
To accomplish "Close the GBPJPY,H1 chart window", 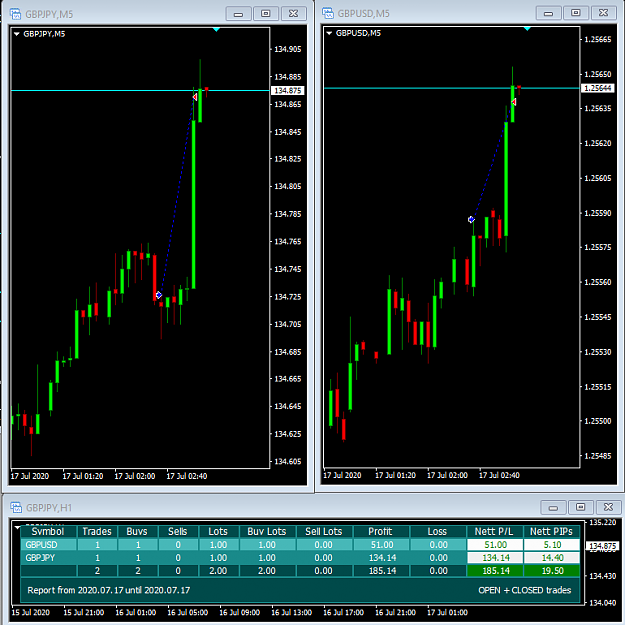I will click(609, 507).
